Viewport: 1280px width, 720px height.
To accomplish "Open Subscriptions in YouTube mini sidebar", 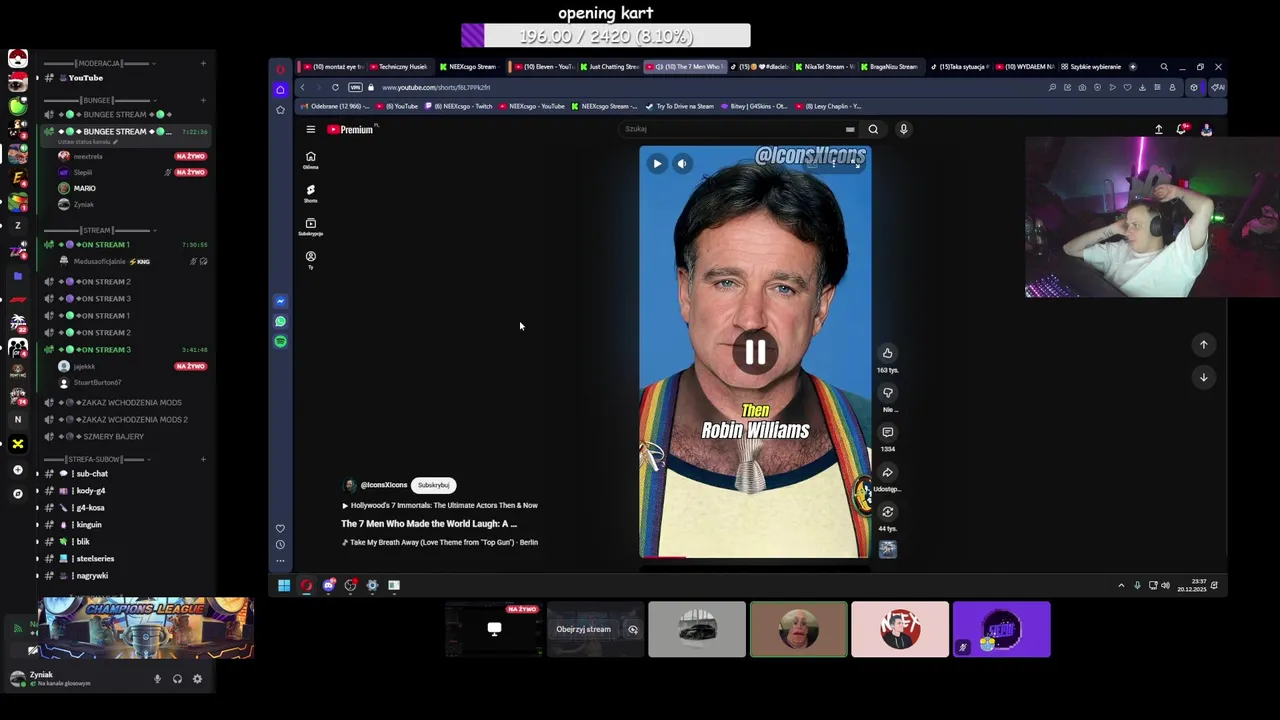I will 311,227.
